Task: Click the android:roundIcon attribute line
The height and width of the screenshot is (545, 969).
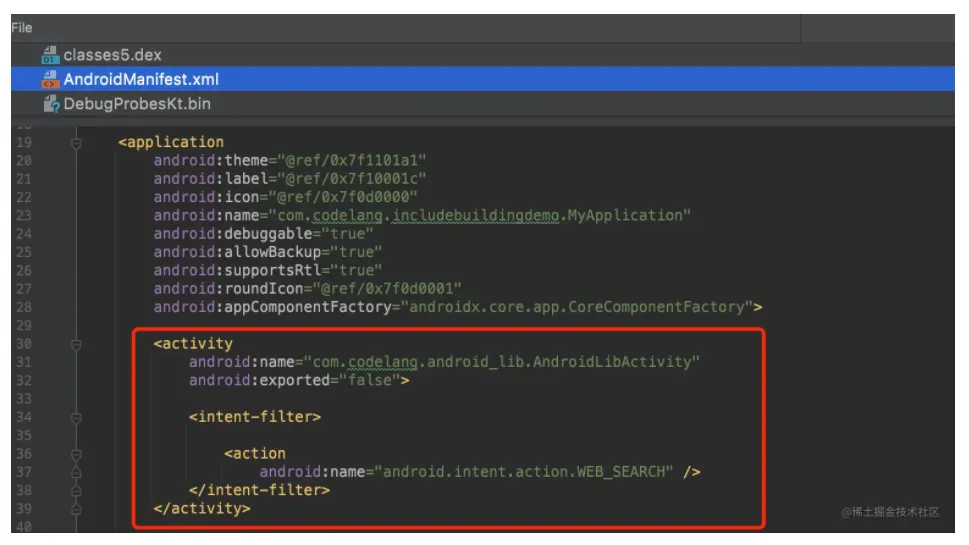Action: pyautogui.click(x=308, y=289)
